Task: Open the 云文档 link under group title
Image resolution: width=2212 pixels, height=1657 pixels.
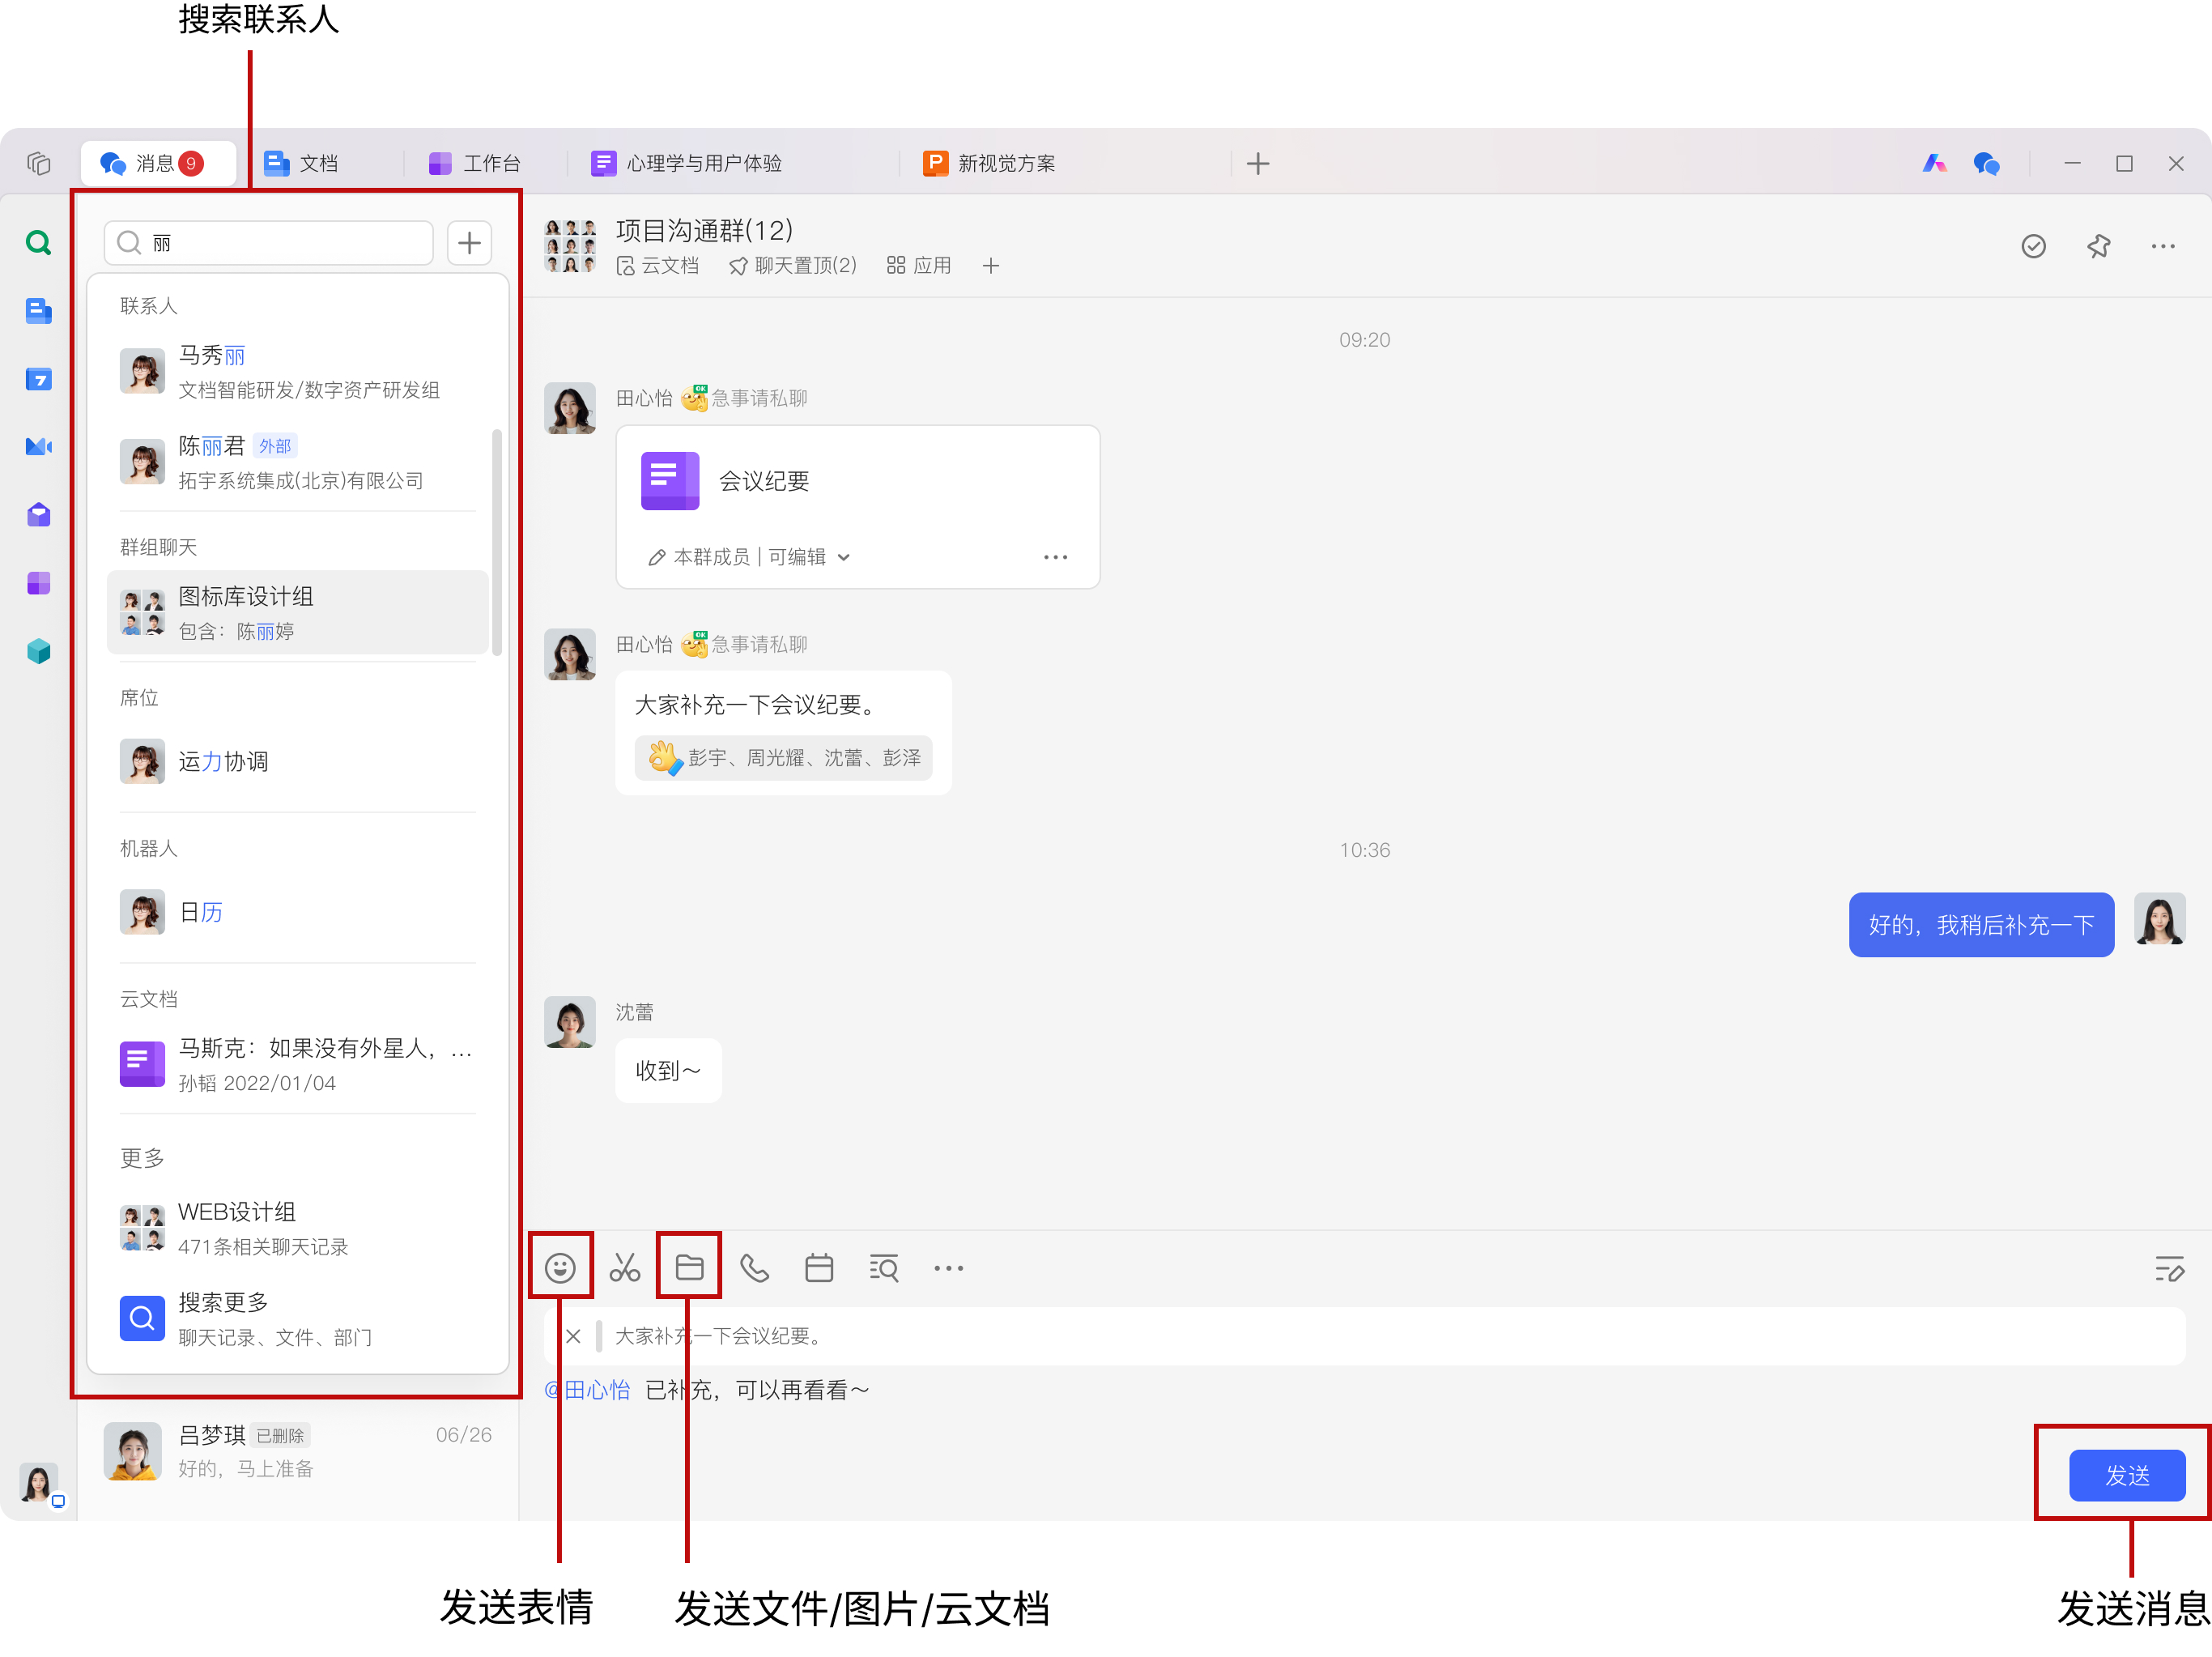Action: pos(658,266)
